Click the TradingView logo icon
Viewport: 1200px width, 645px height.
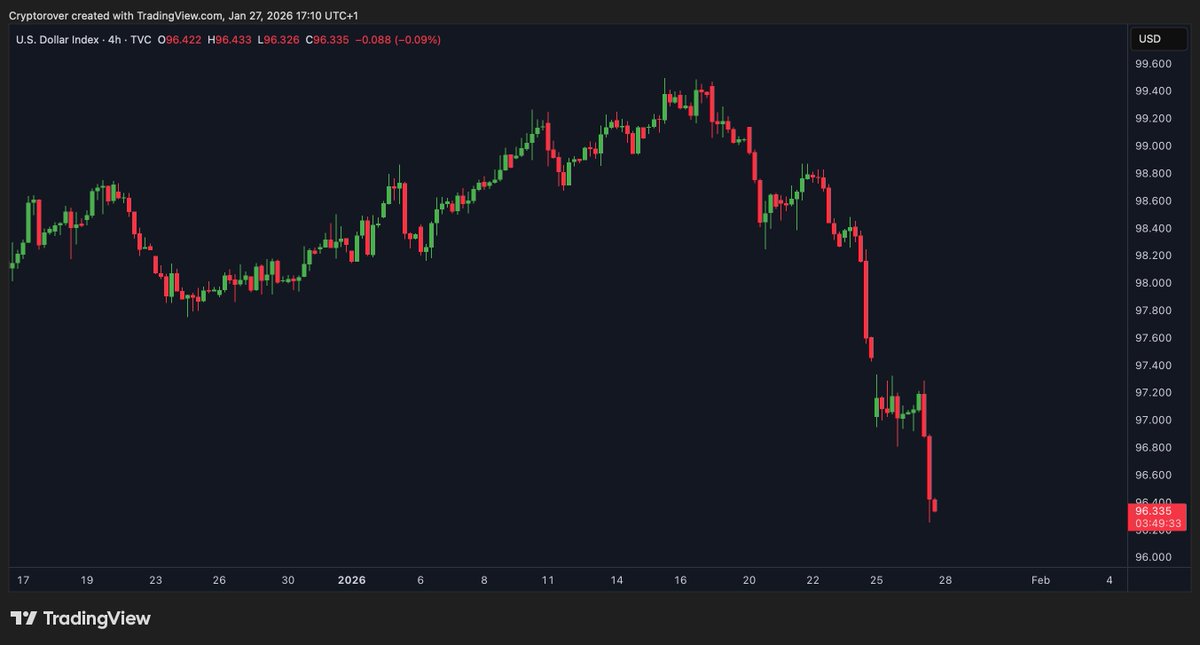(x=23, y=619)
